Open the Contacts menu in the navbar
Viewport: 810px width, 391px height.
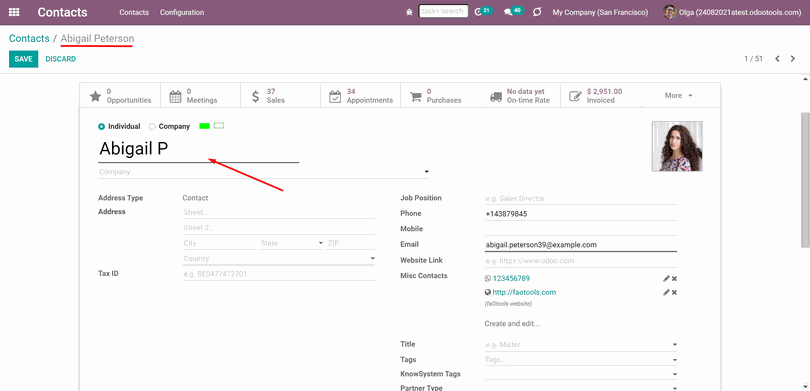134,12
